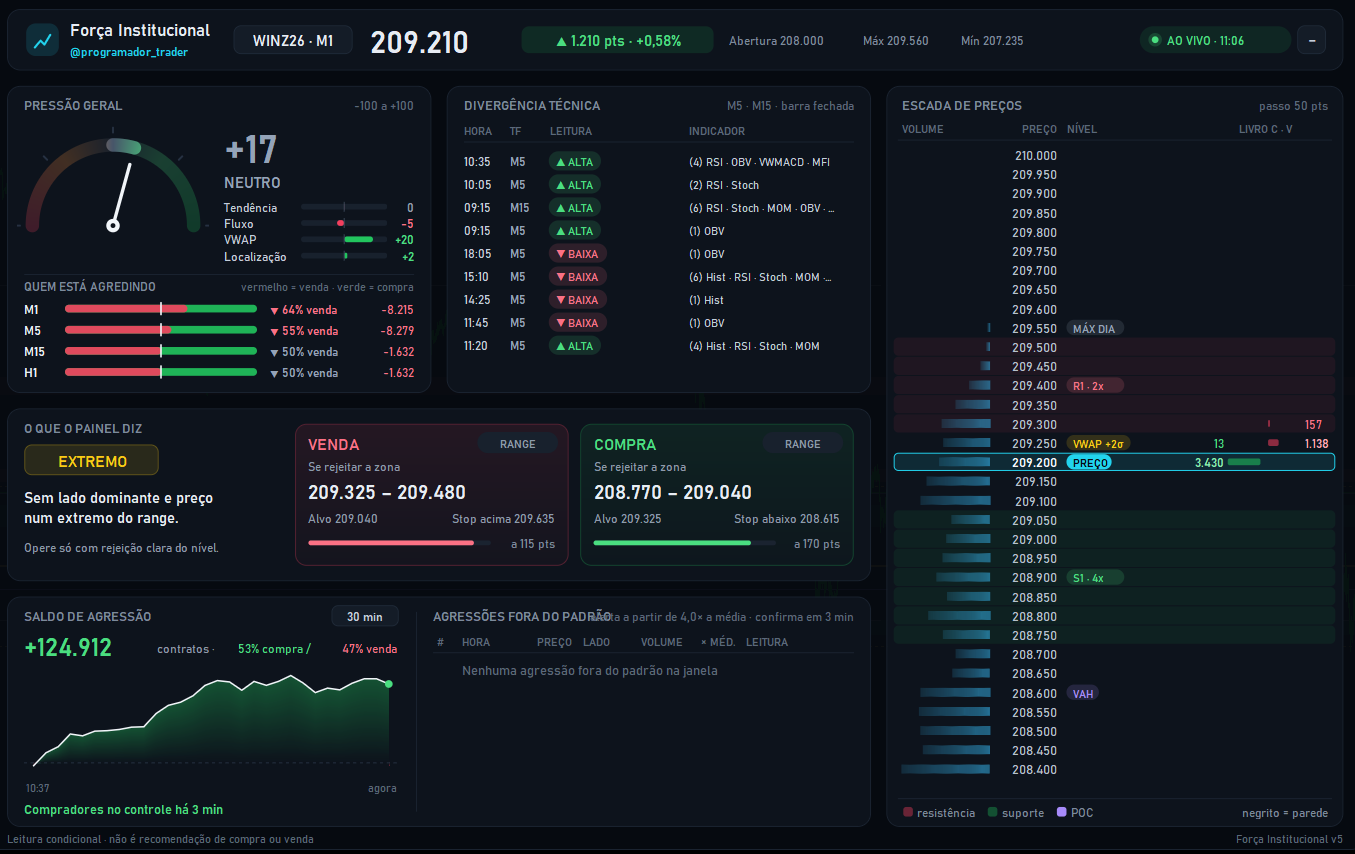Click the highlighted 209.200 PREÇO ladder row

tap(1114, 462)
